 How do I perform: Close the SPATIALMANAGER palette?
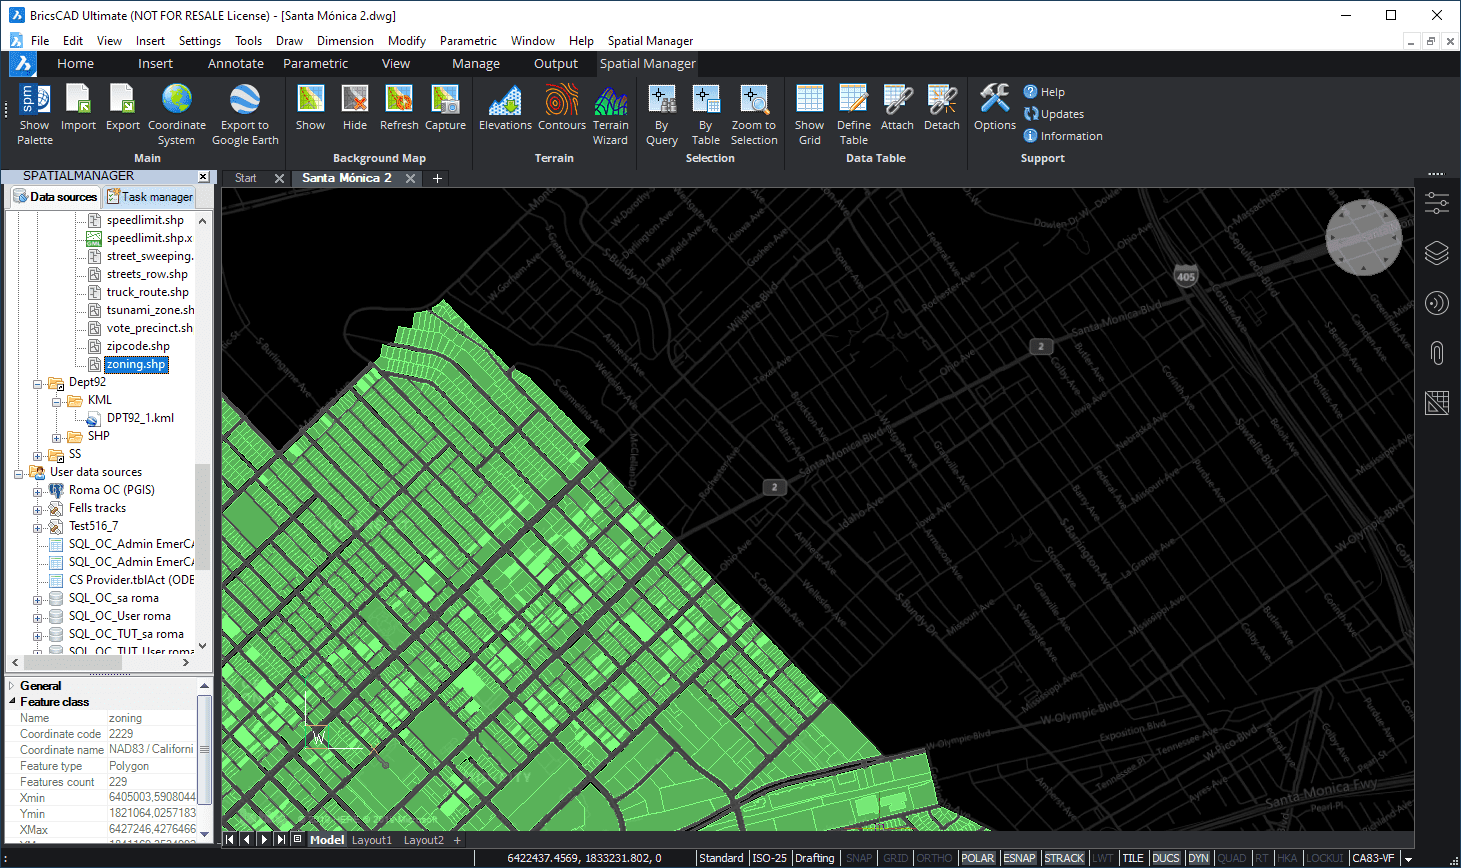click(203, 176)
